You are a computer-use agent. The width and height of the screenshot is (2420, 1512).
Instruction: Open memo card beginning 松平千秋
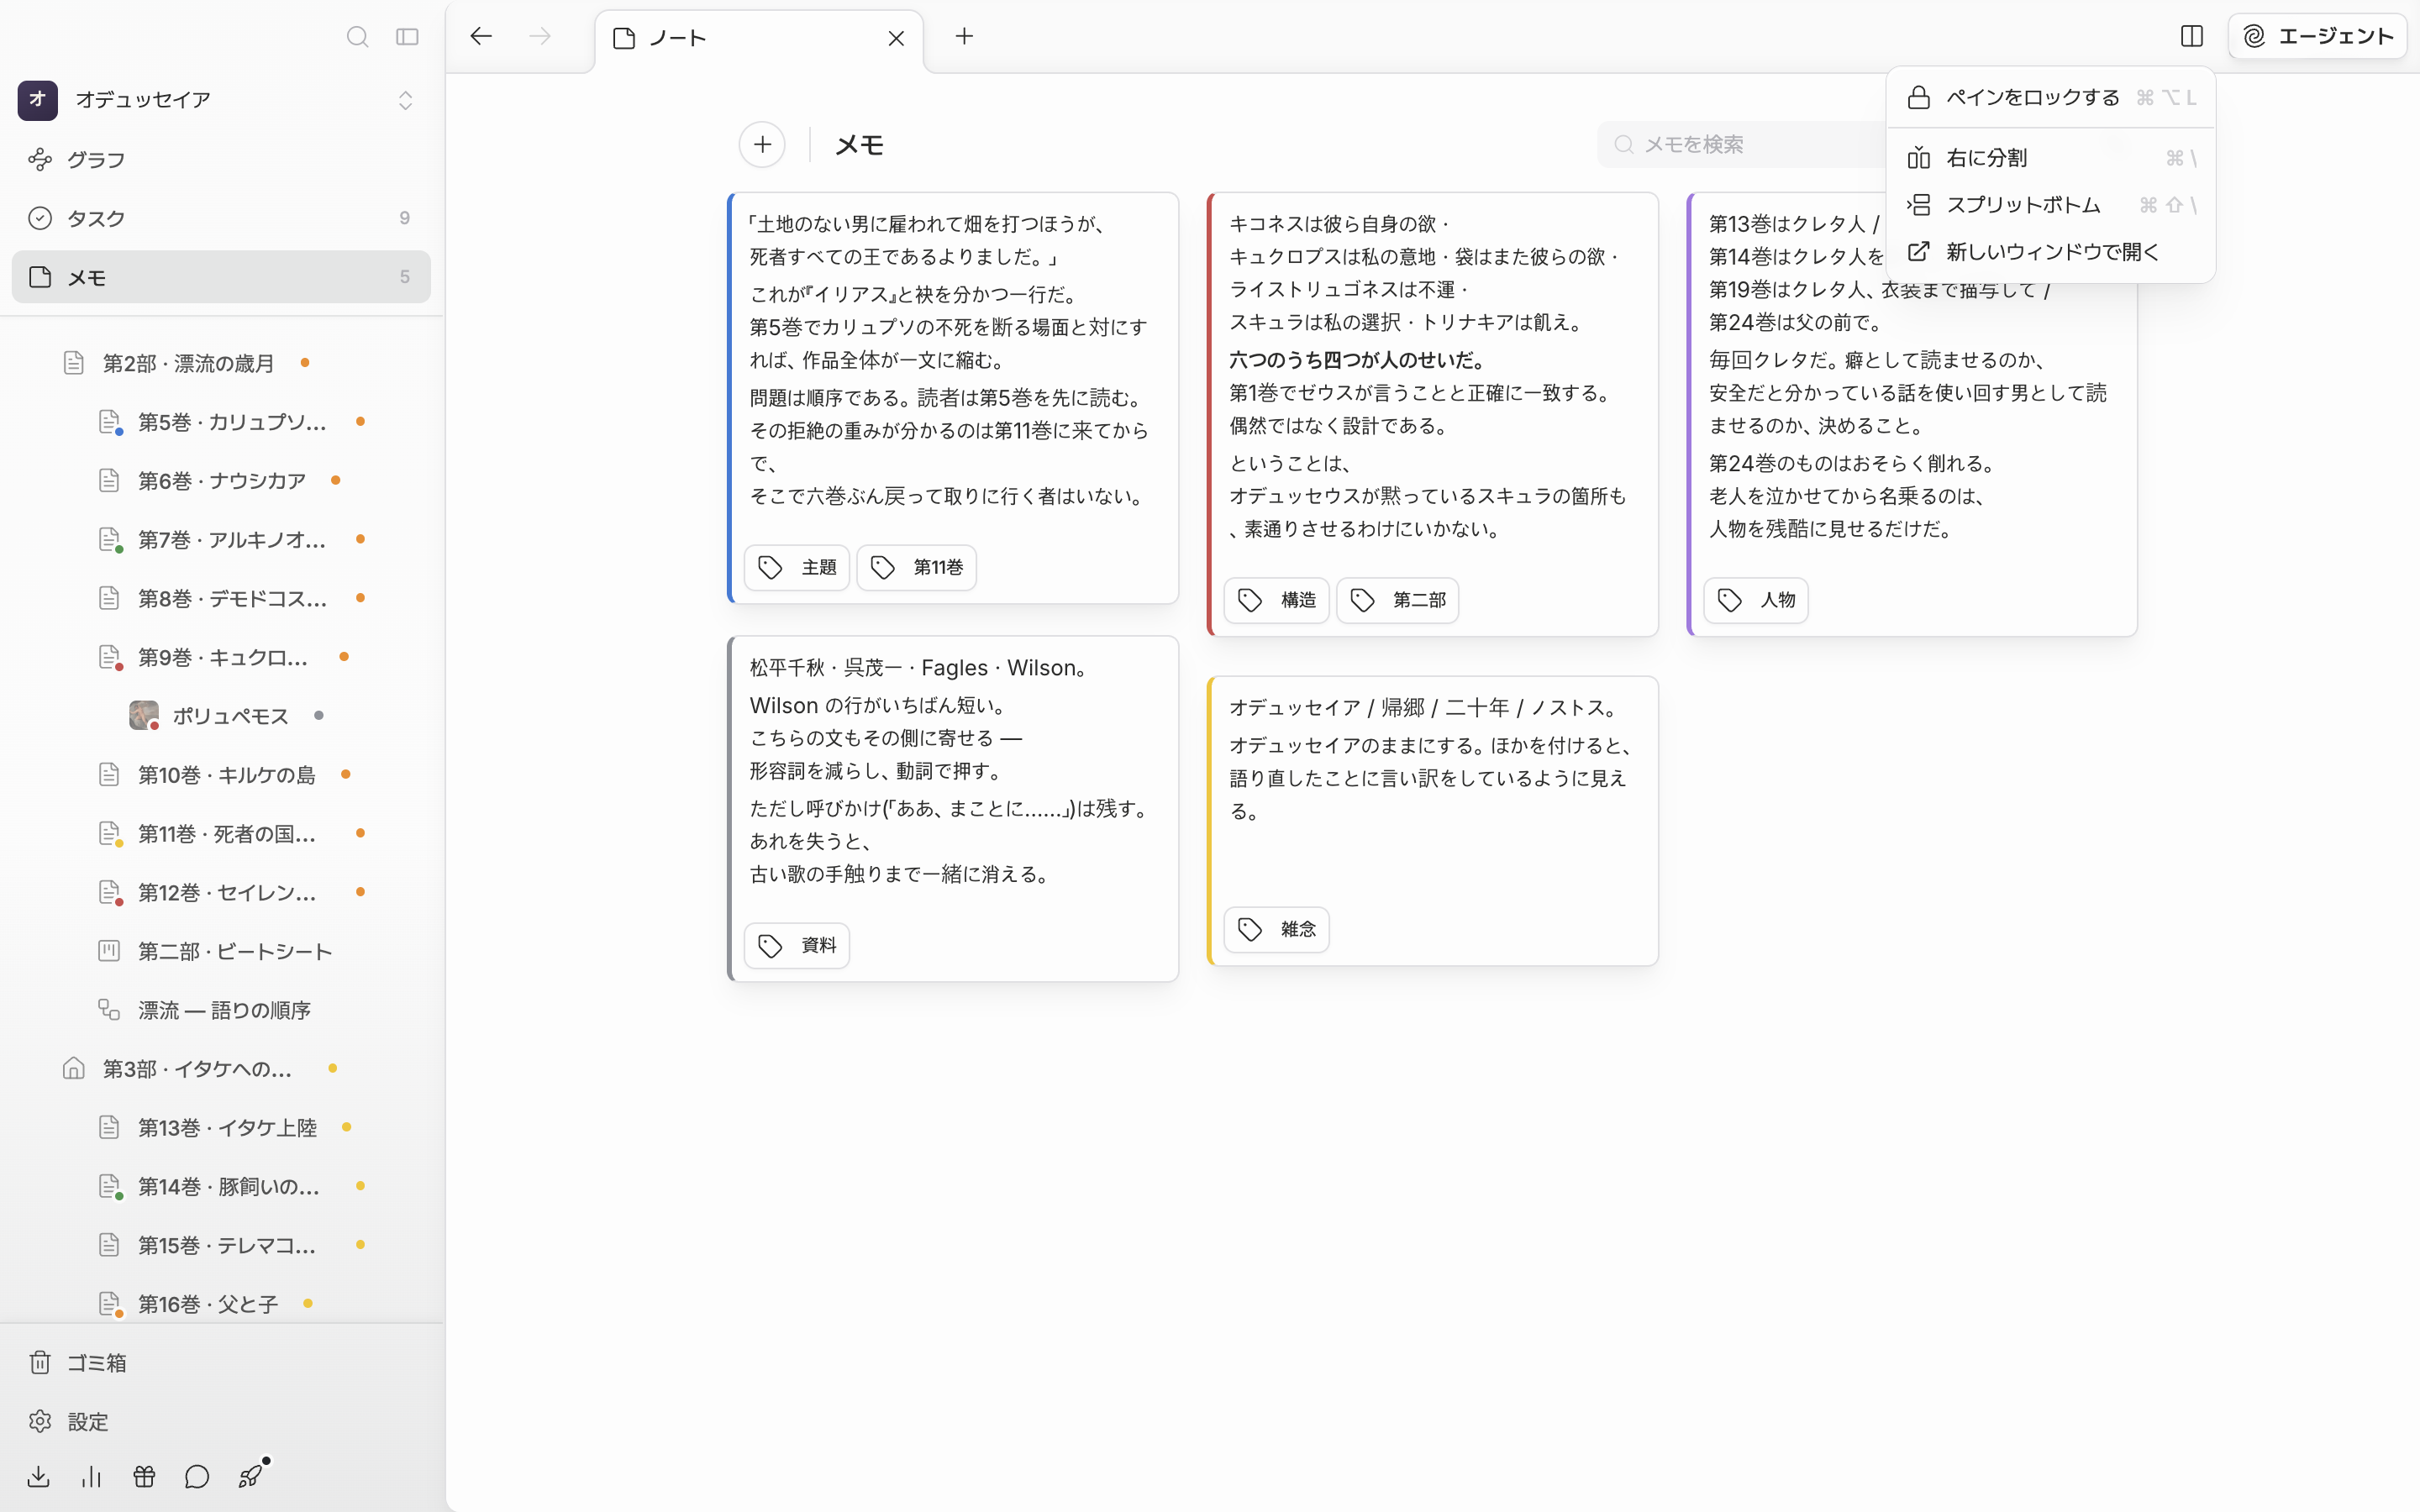(x=953, y=809)
